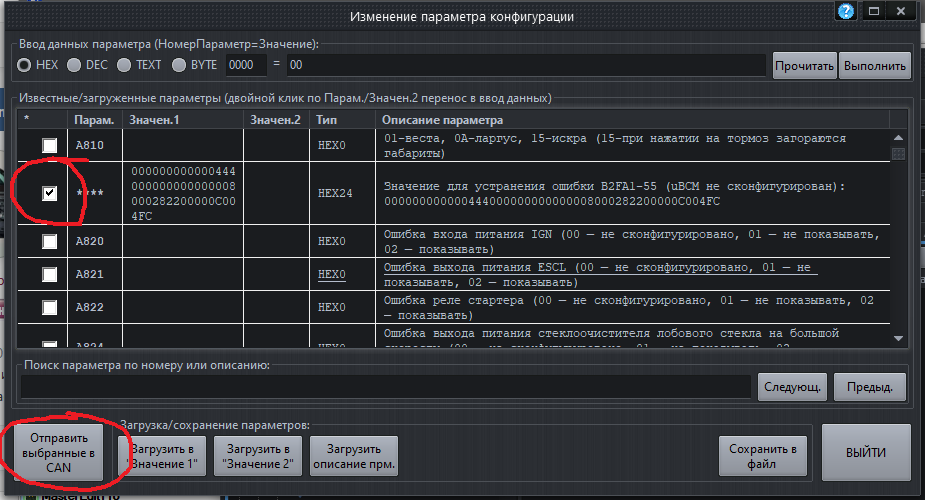This screenshot has width=925, height=500.
Task: Enable the checkbox for parameter A820
Action: [49, 241]
